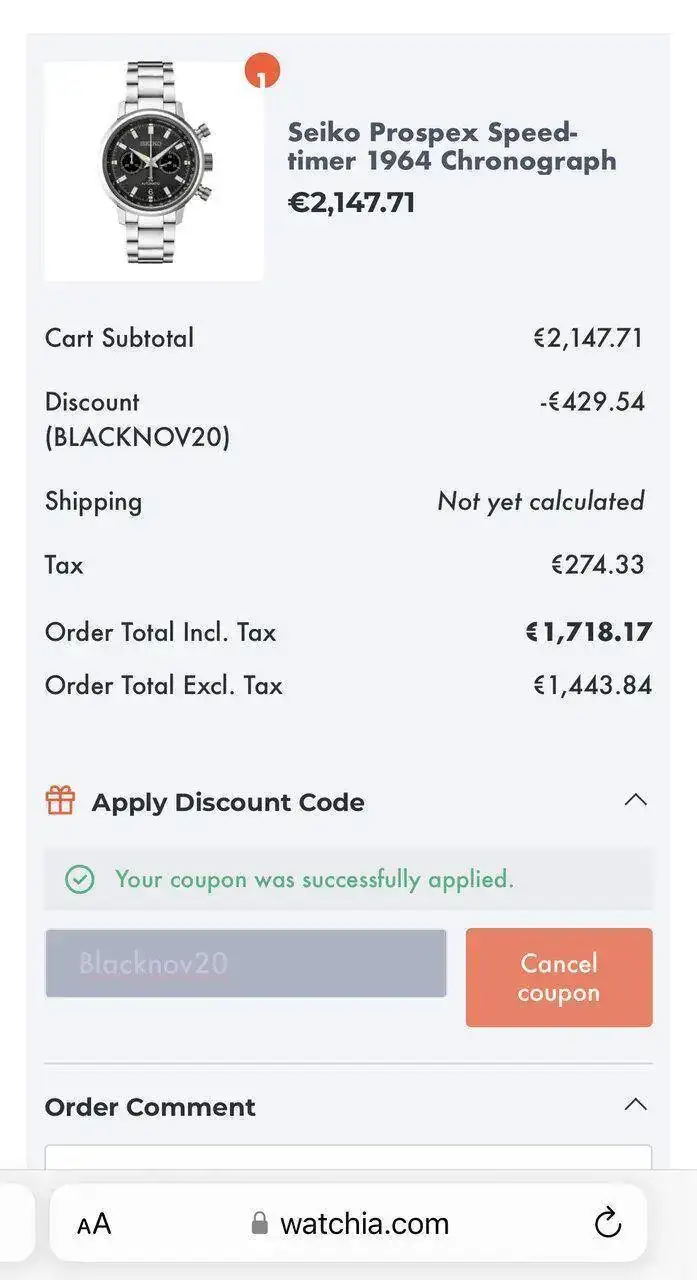Image resolution: width=697 pixels, height=1280 pixels.
Task: Open the Seiko Prospex Speedtimer product title
Action: pos(451,146)
